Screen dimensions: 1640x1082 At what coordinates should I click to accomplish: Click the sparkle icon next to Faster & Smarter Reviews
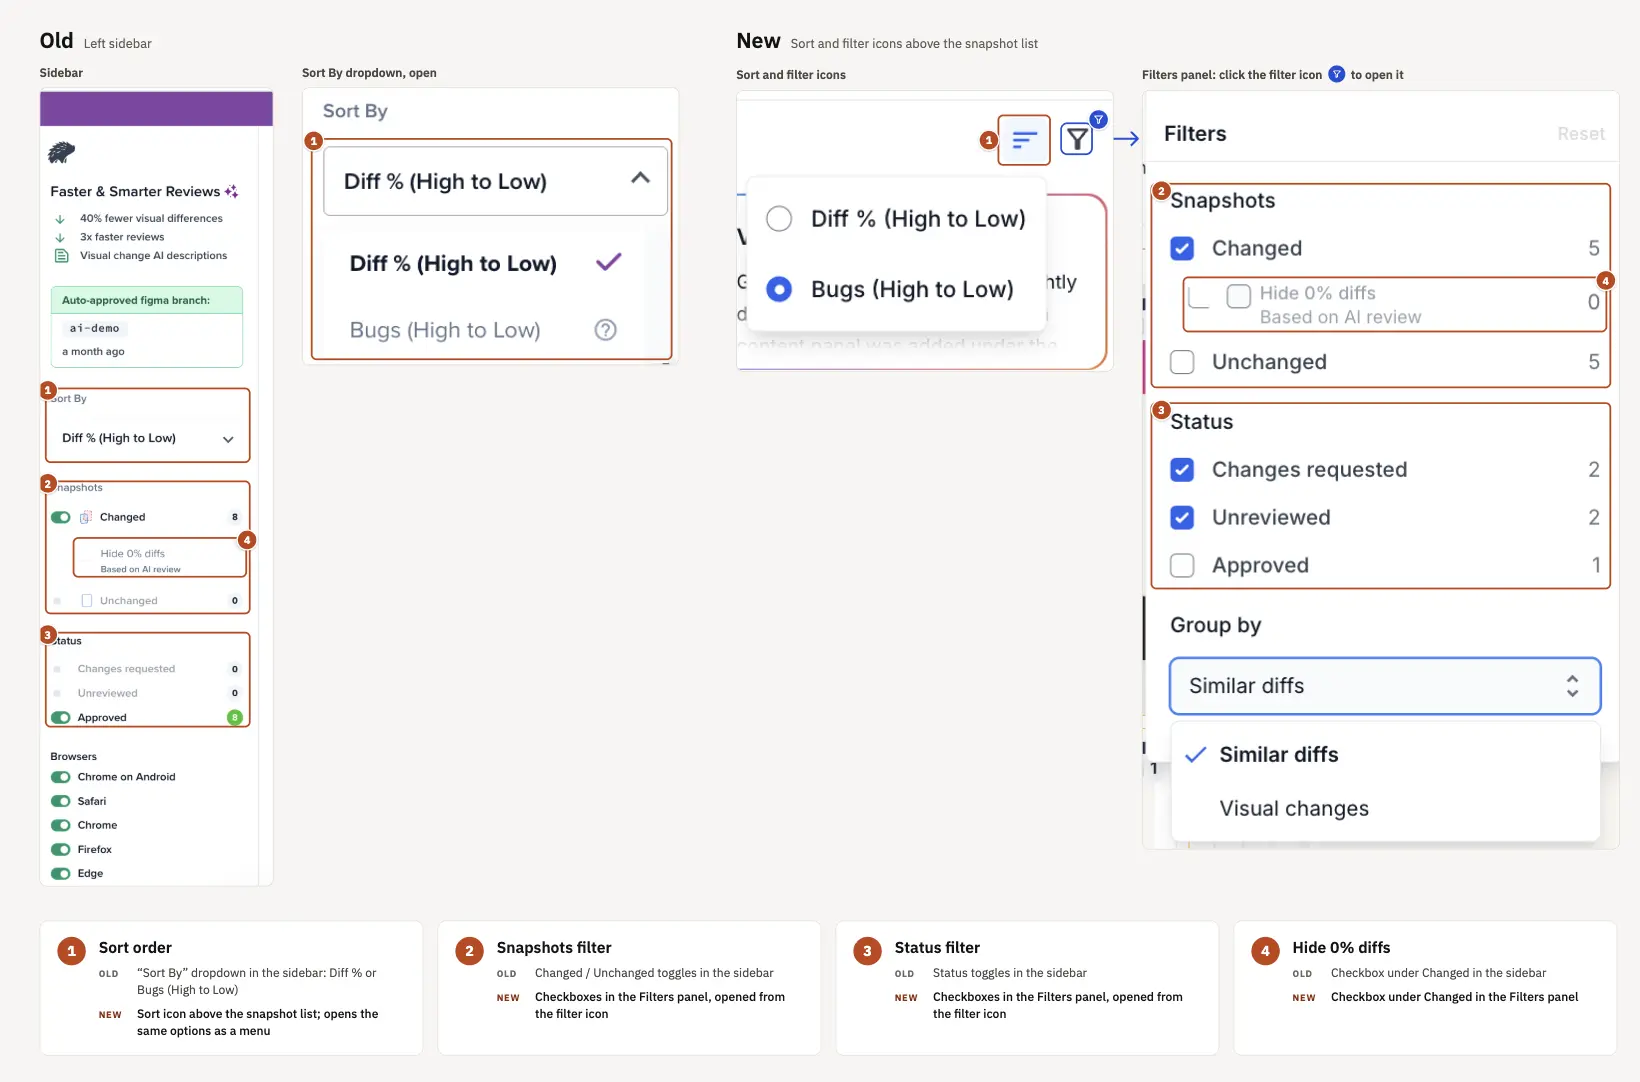(231, 191)
